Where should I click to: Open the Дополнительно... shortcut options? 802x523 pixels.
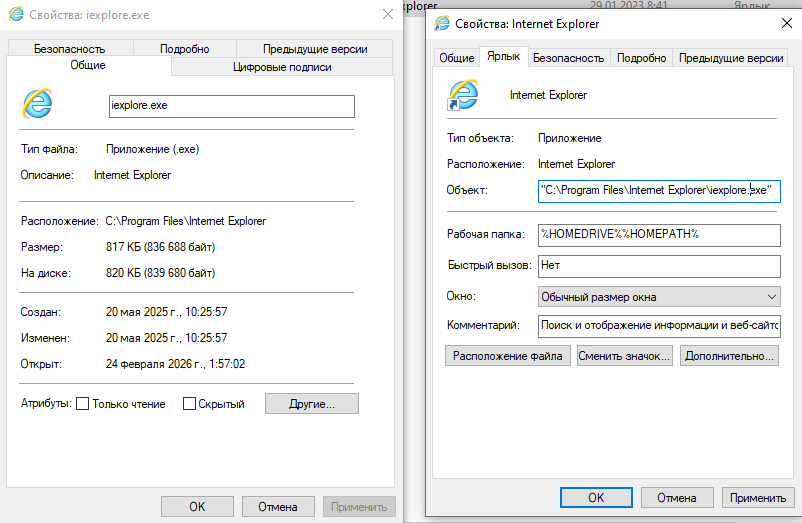coord(729,356)
